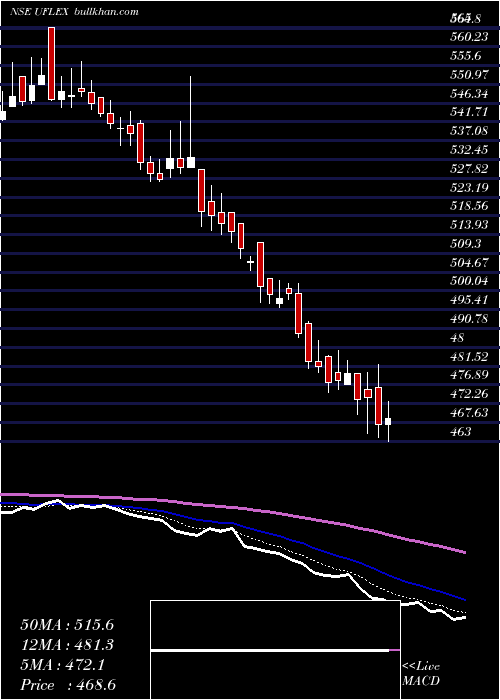This screenshot has height=700, width=500.
Task: Click the white MACD line inside the box
Action: (270, 650)
